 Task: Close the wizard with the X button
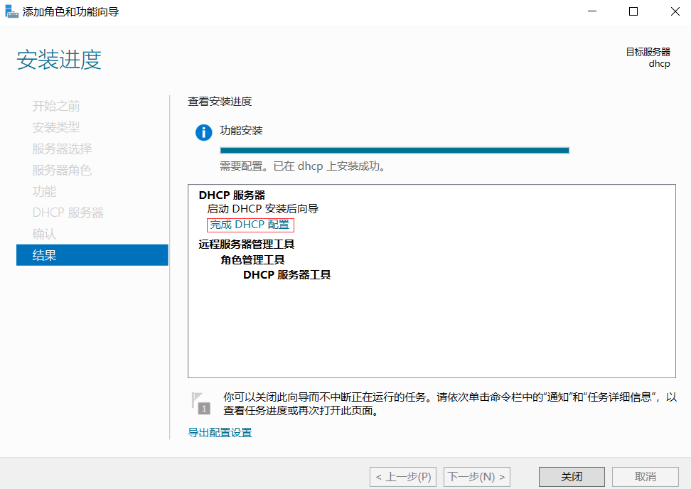click(675, 11)
